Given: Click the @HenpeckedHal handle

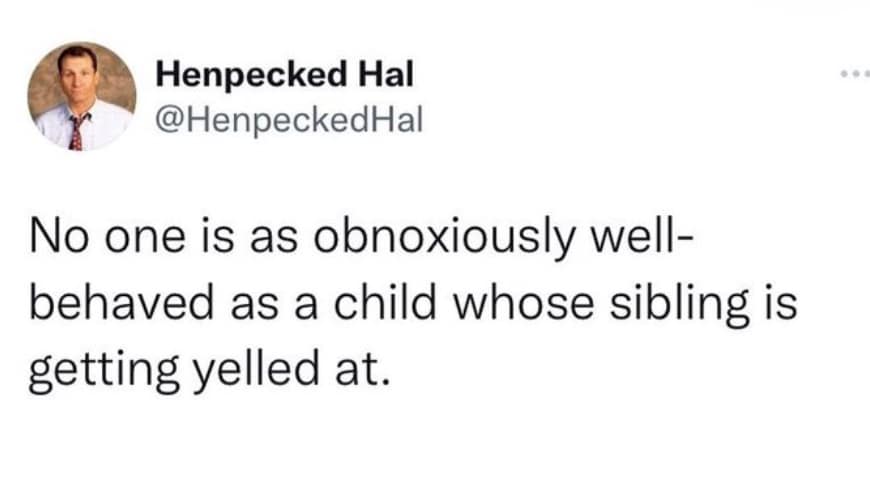Looking at the screenshot, I should tap(290, 120).
